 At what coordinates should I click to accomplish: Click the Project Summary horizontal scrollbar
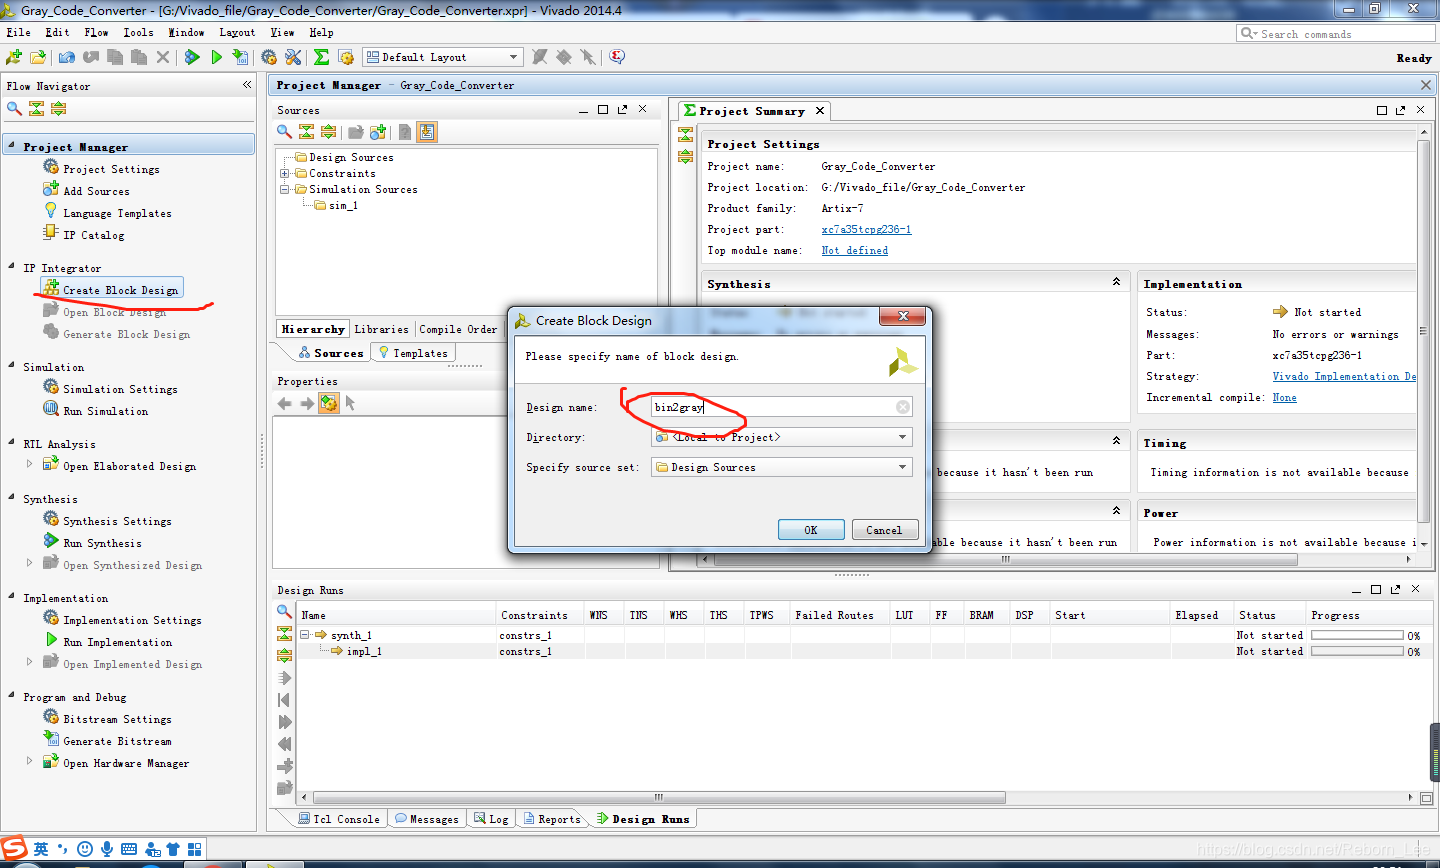point(1005,560)
